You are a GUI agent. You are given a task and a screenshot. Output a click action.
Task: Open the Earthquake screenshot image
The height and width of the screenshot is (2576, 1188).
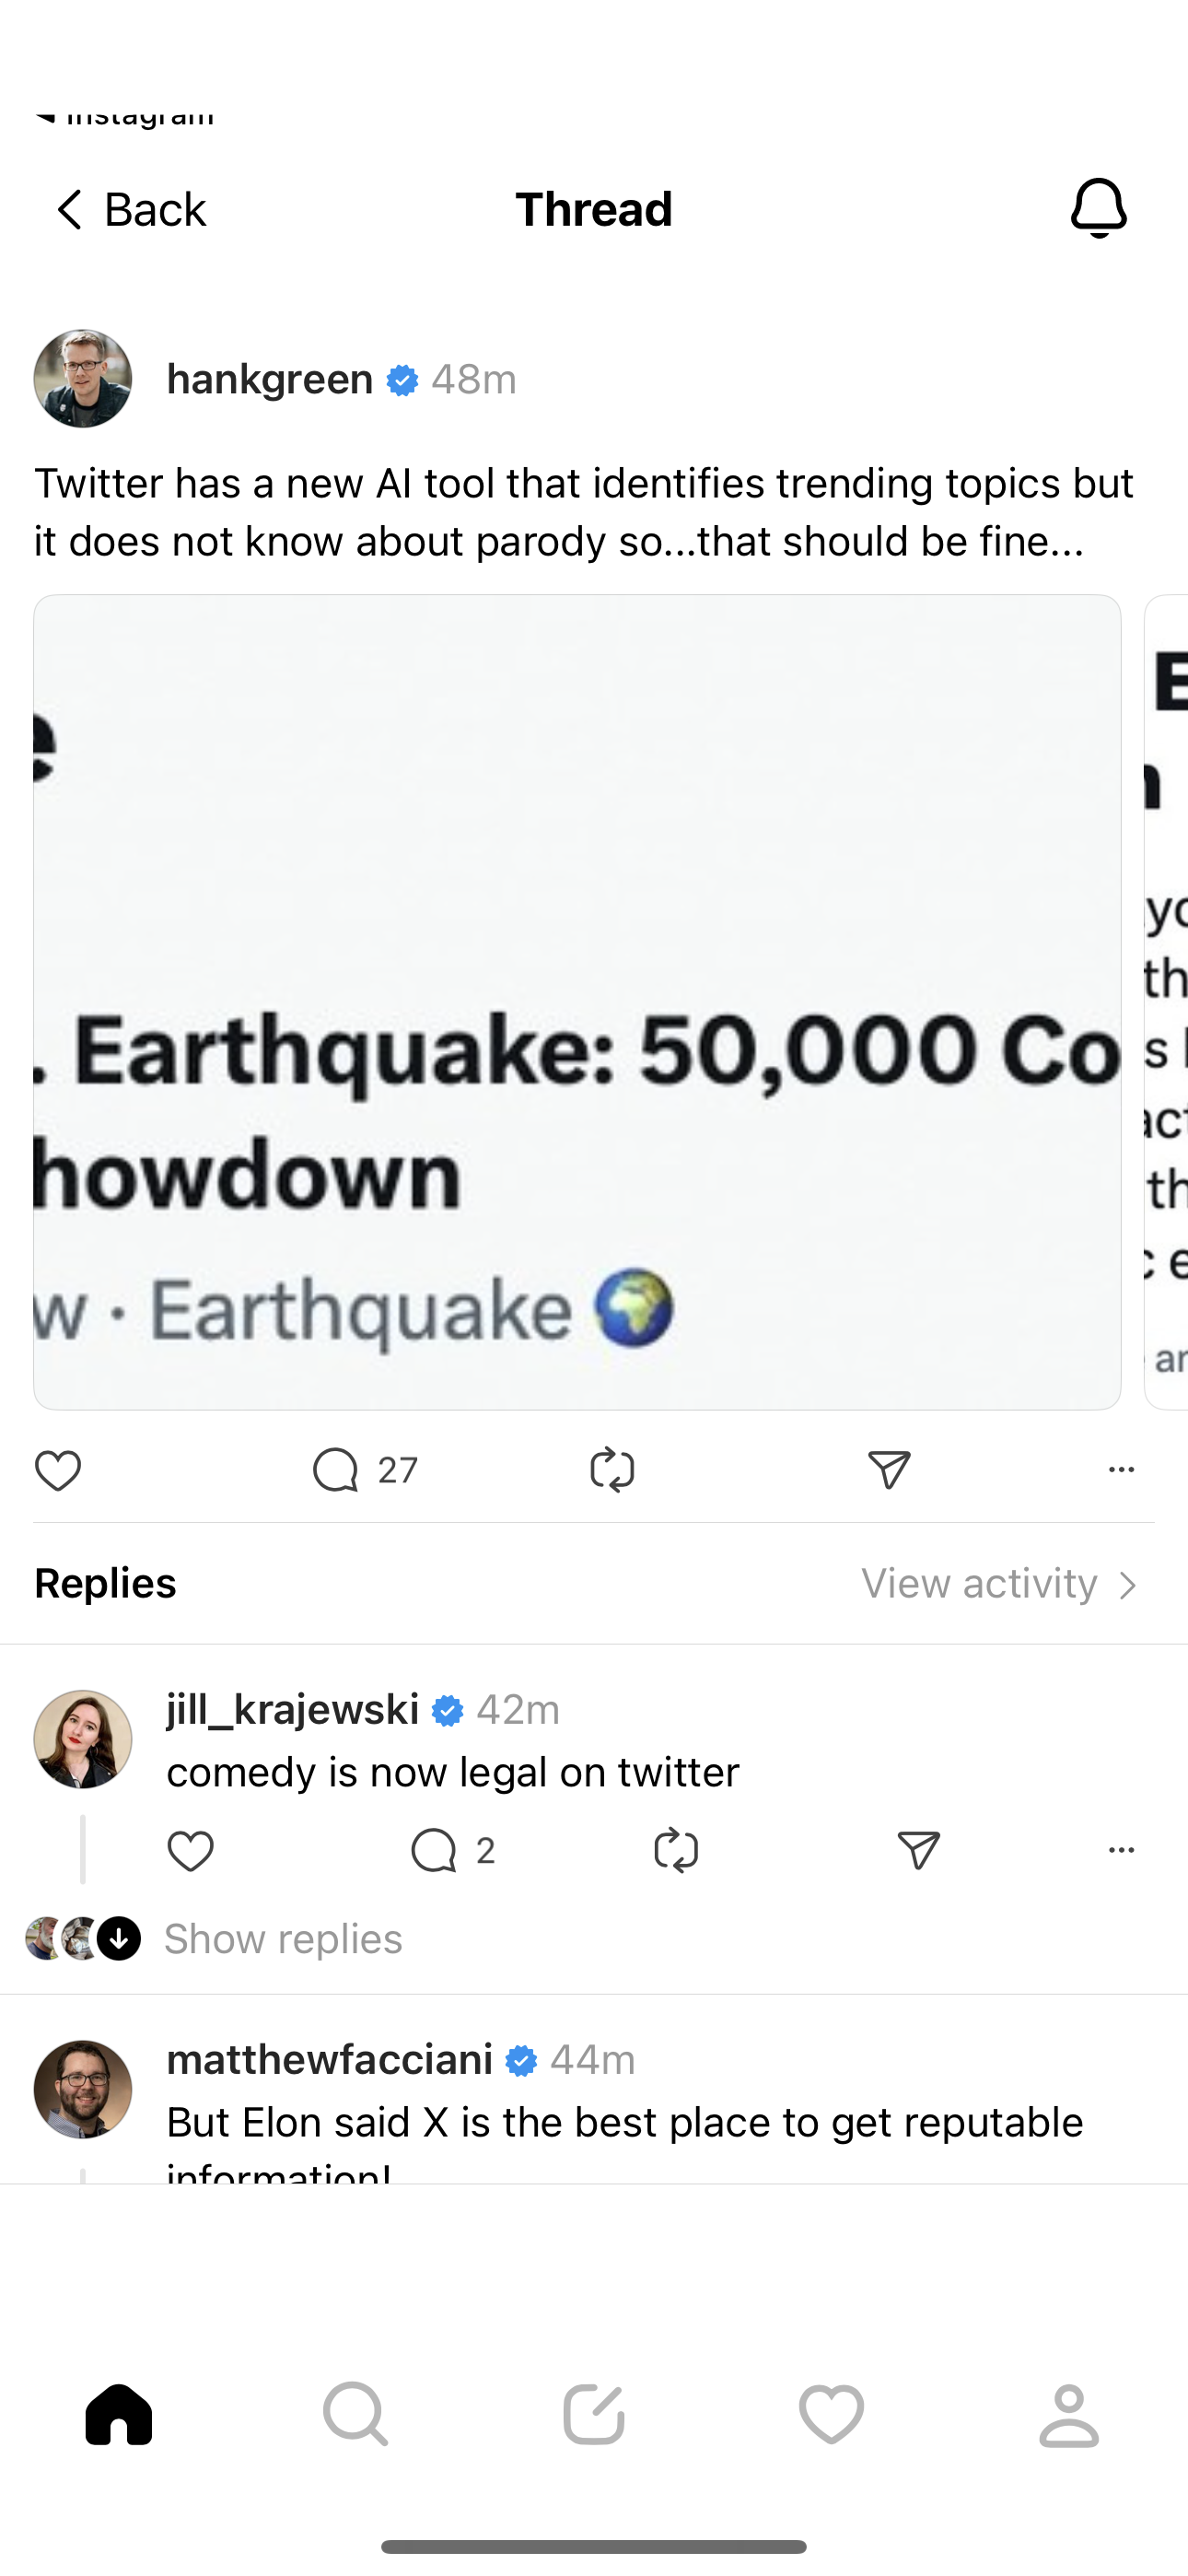577,1001
